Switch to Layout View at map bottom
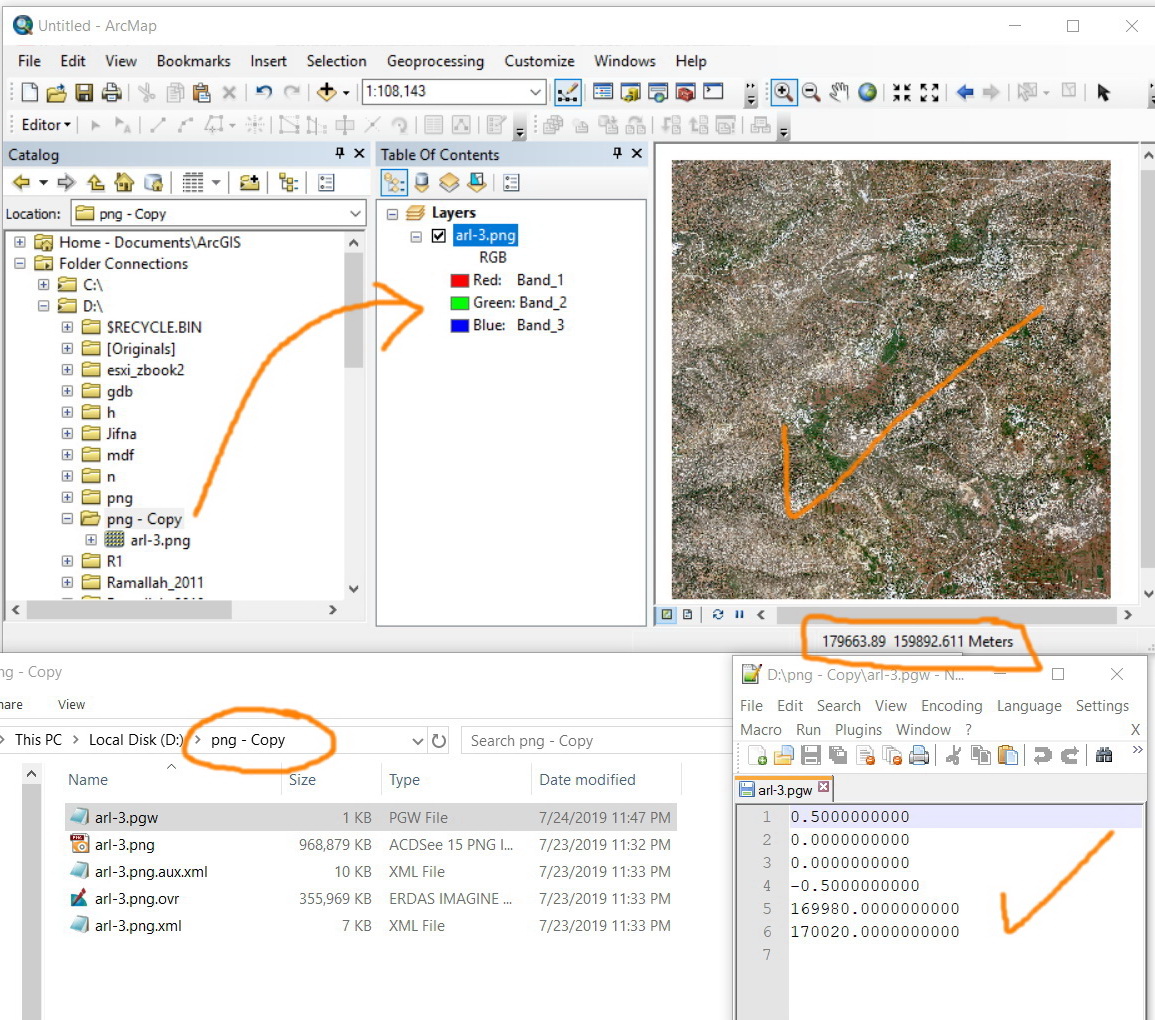The height and width of the screenshot is (1020, 1155). coord(688,615)
